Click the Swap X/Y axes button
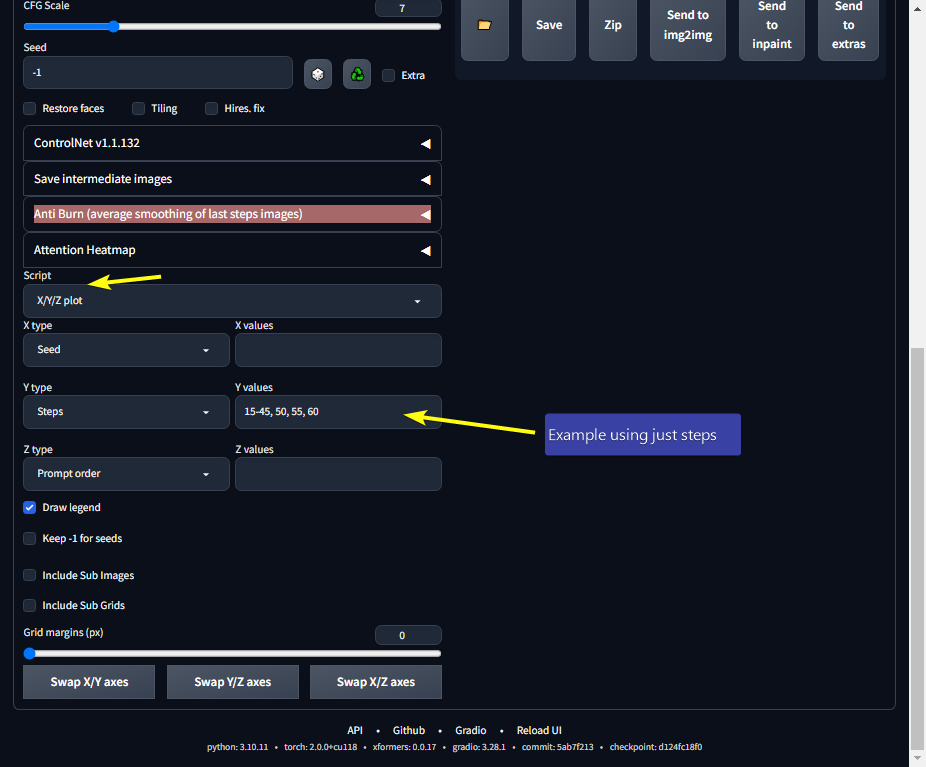 (x=88, y=681)
